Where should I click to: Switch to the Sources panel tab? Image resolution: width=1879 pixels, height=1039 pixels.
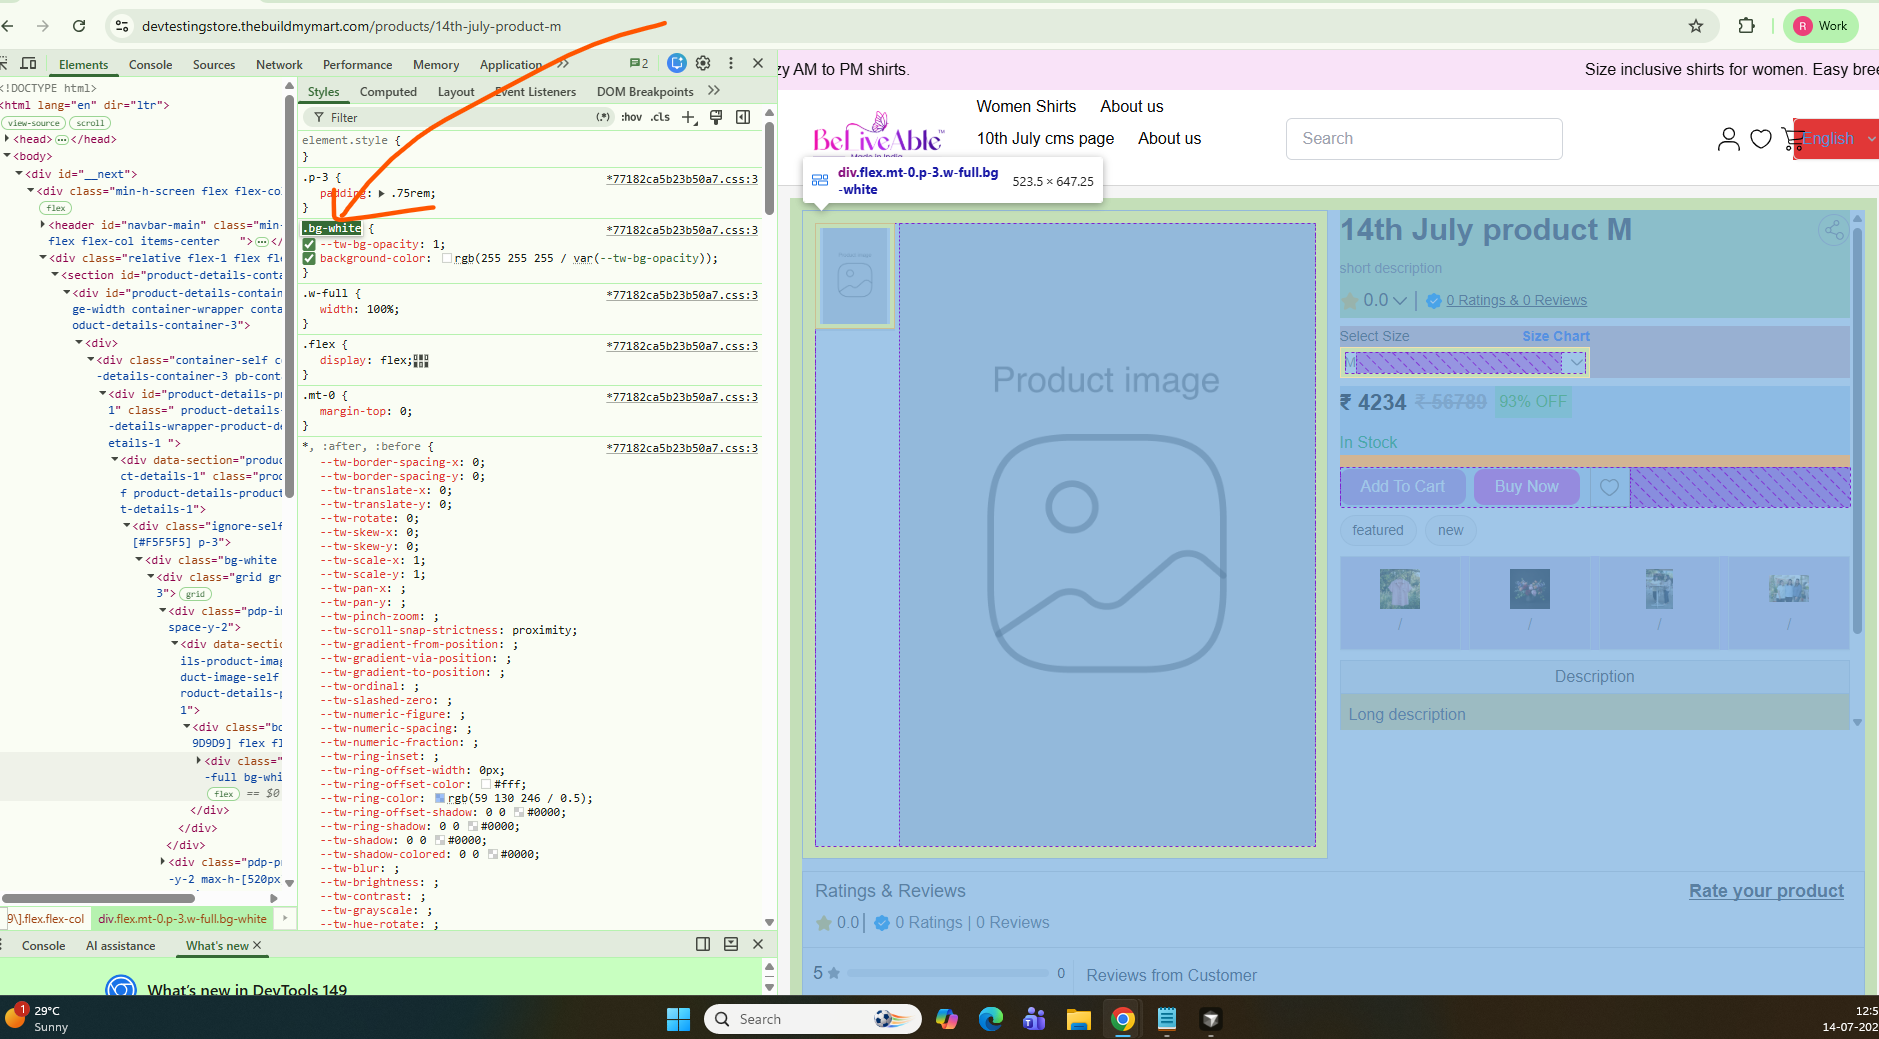click(x=214, y=64)
